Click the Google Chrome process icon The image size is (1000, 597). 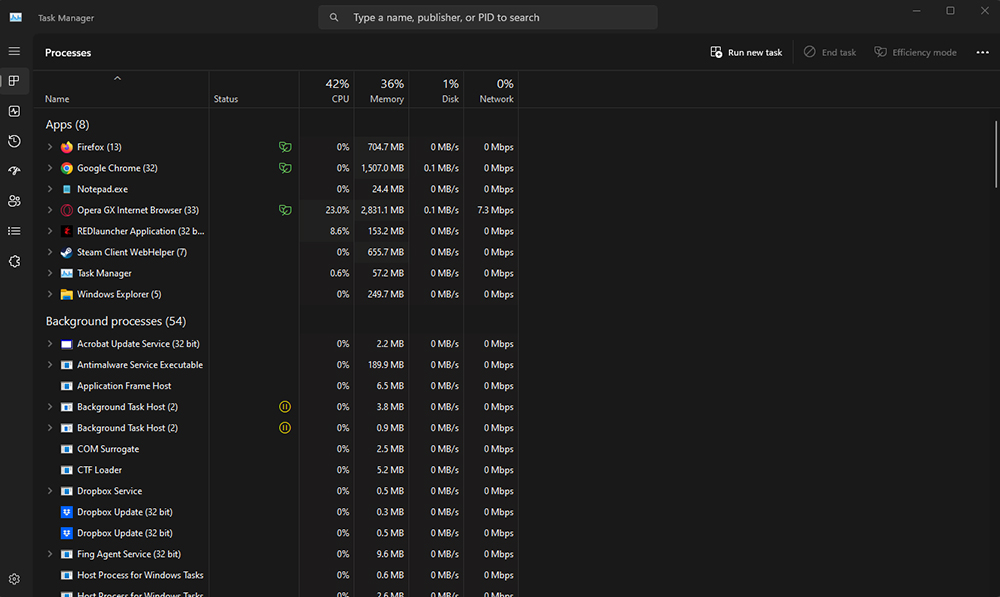tap(66, 168)
